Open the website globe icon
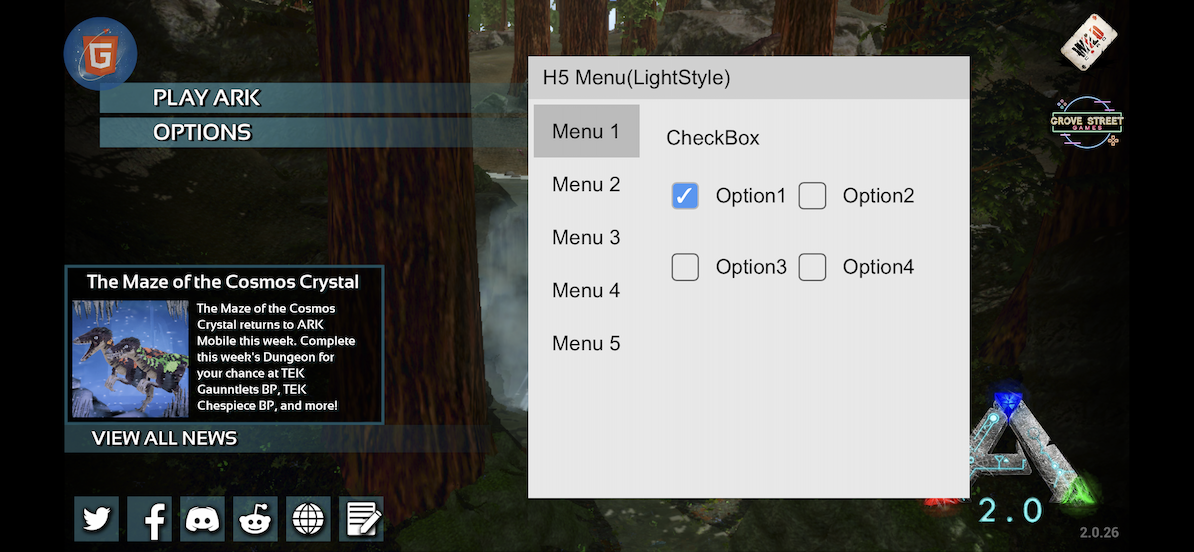Image resolution: width=1194 pixels, height=552 pixels. [308, 519]
